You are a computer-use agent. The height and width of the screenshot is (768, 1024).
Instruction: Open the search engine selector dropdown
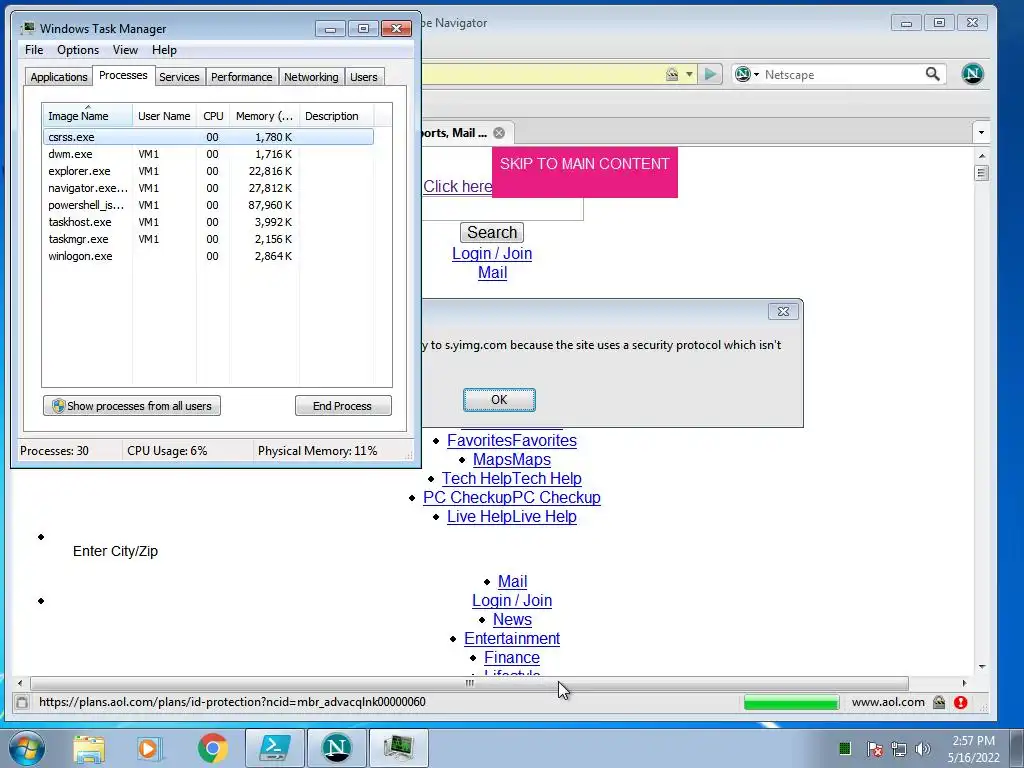click(746, 74)
